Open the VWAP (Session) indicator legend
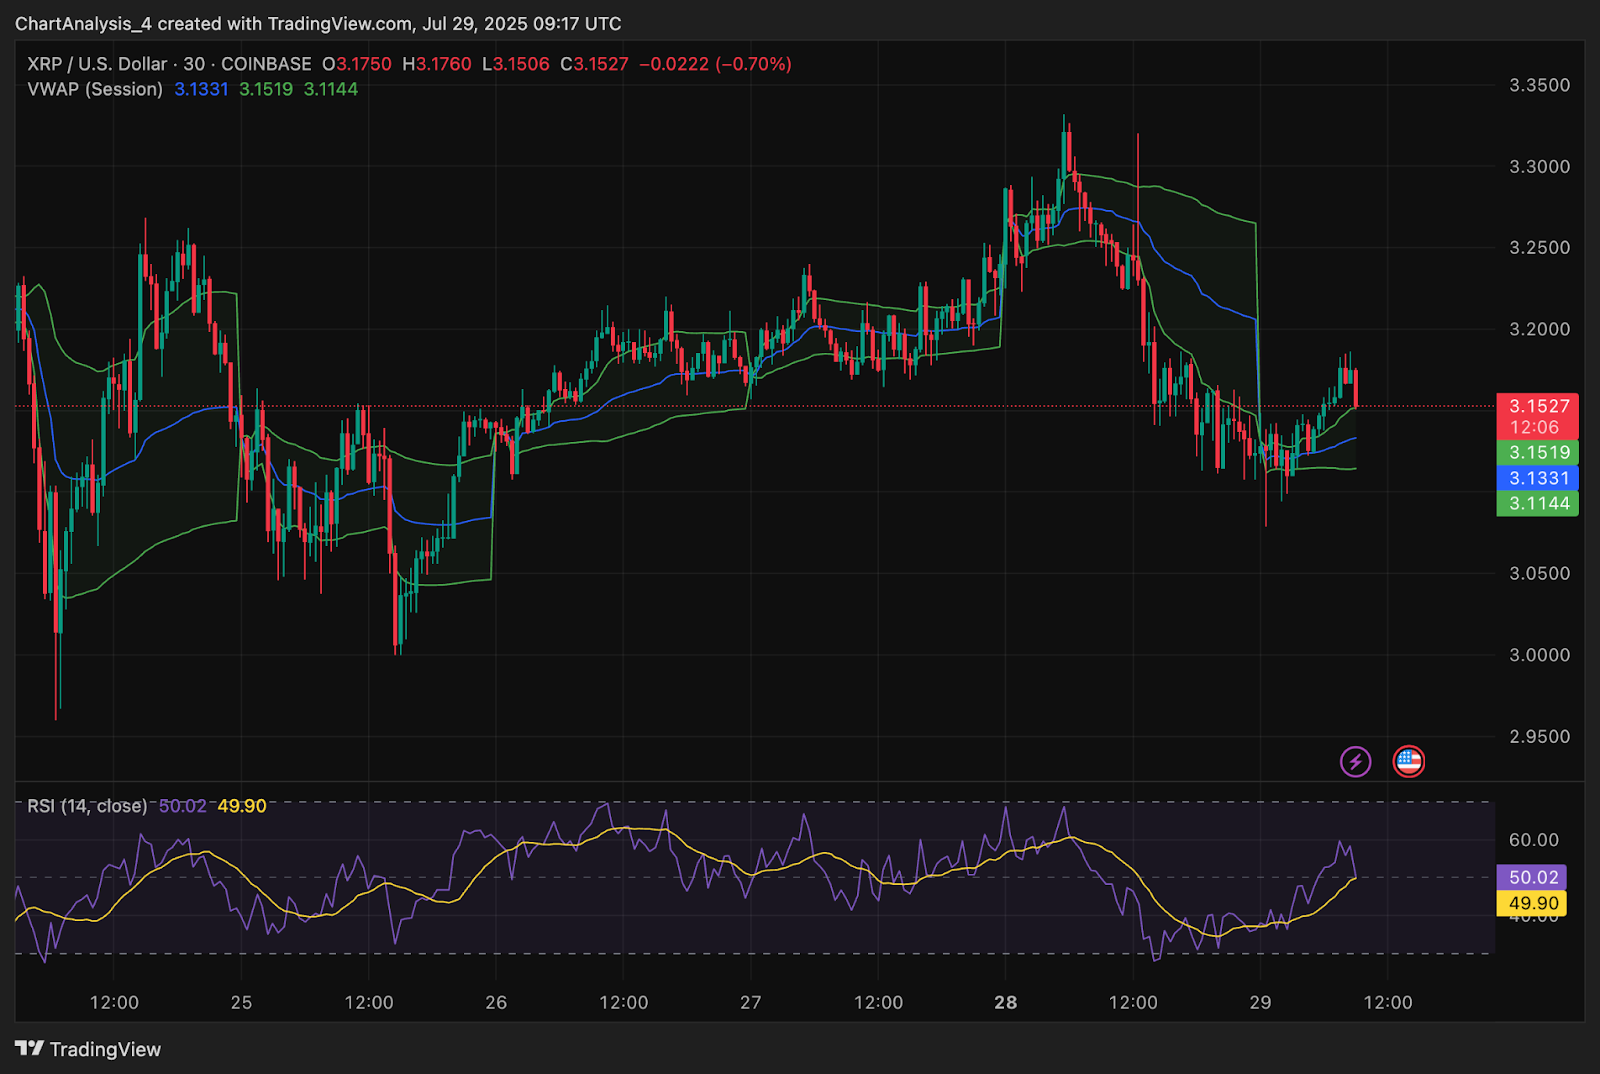1600x1074 pixels. (95, 89)
